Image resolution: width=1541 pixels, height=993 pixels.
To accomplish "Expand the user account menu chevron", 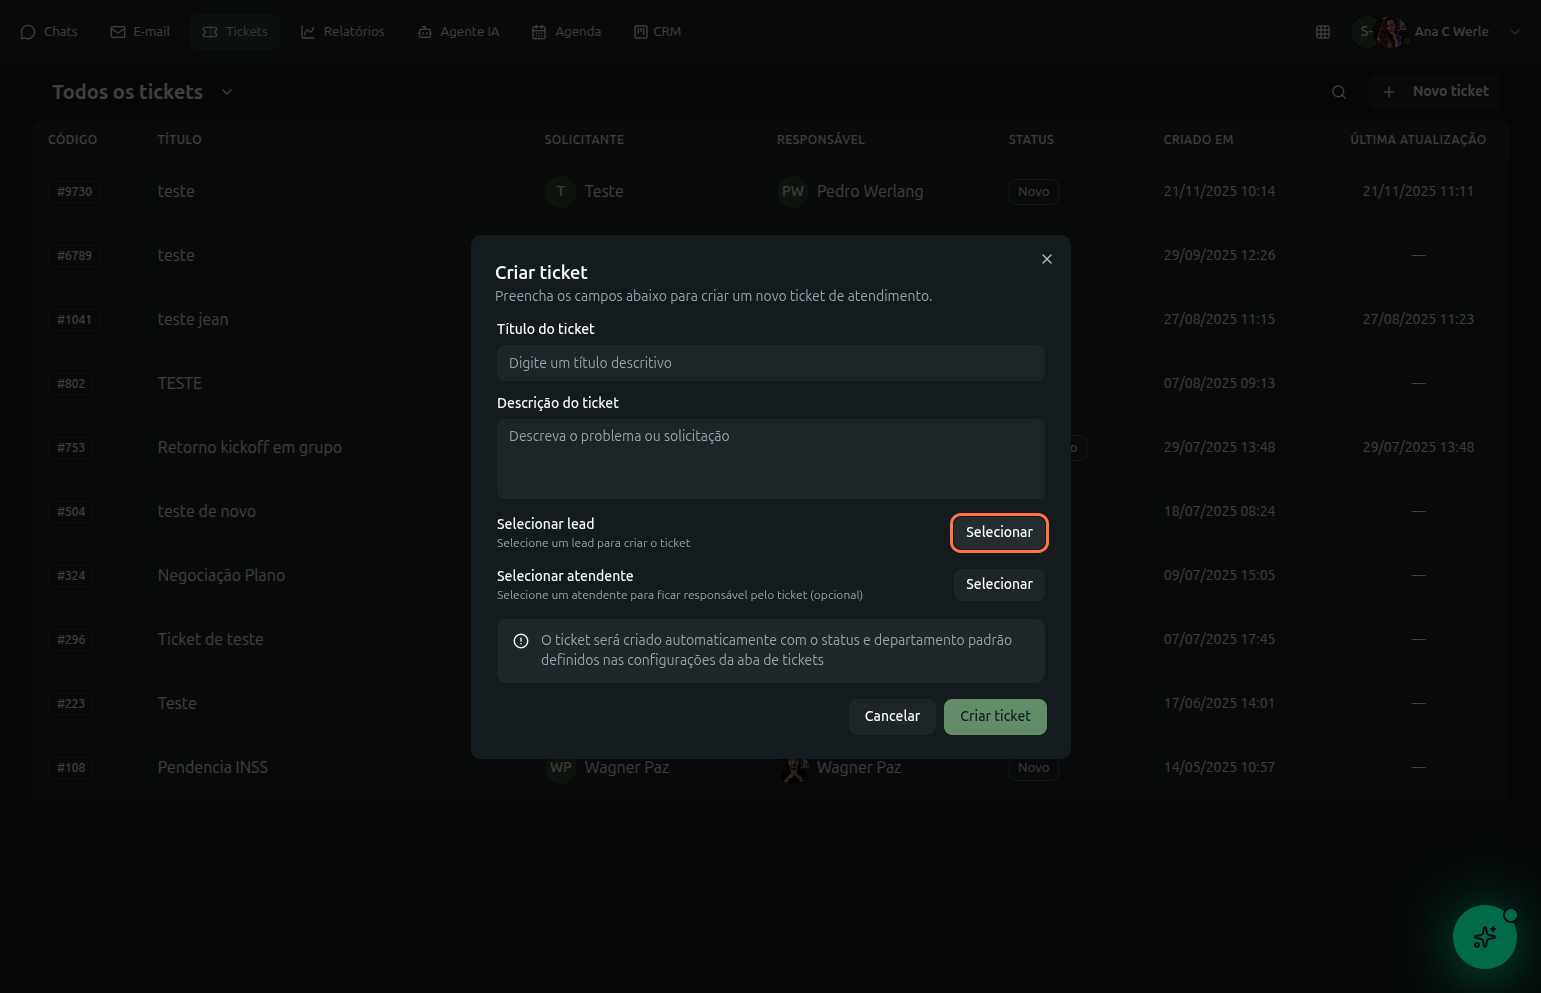I will (1514, 32).
